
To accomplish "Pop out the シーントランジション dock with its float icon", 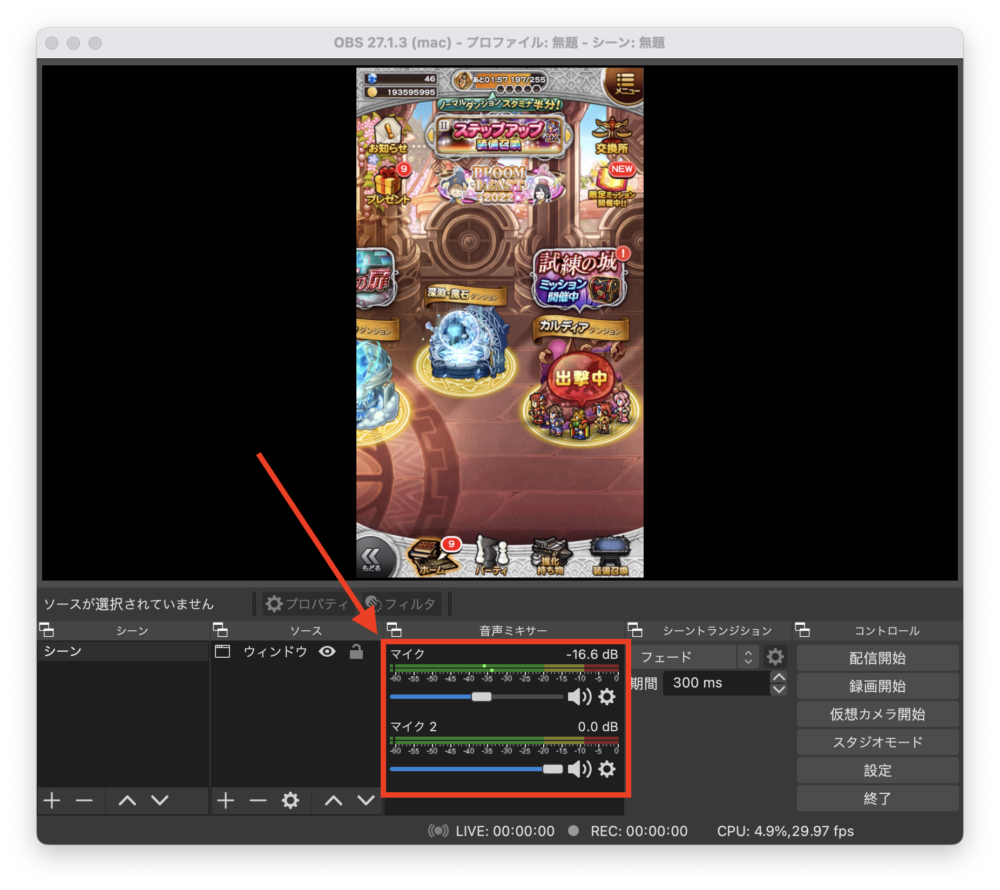I will [635, 630].
